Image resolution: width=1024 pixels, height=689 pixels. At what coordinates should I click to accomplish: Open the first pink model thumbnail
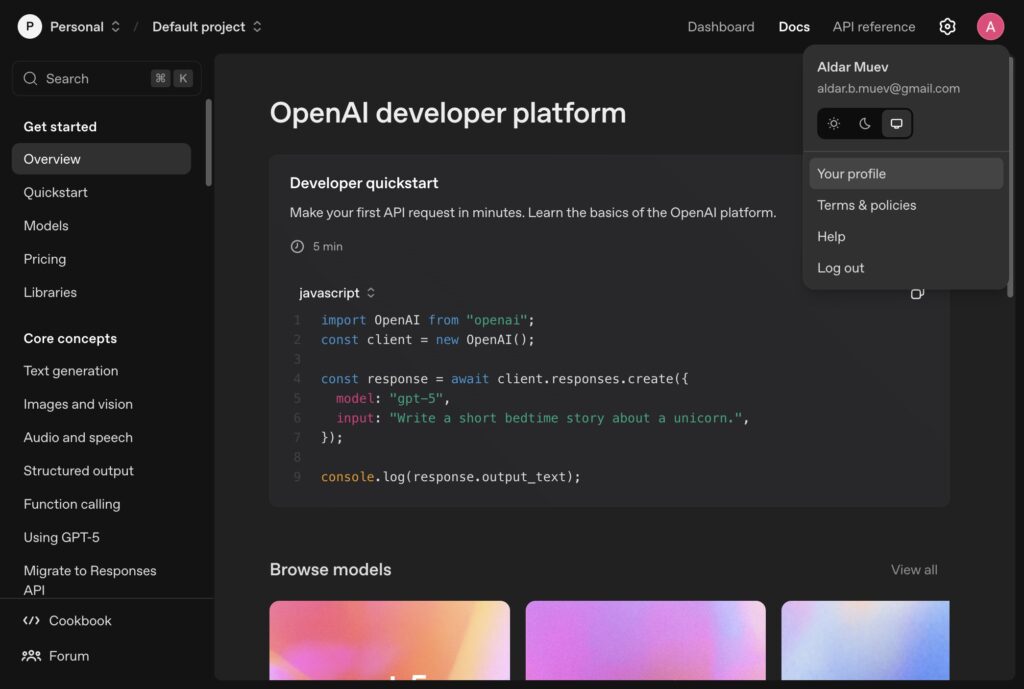point(389,640)
